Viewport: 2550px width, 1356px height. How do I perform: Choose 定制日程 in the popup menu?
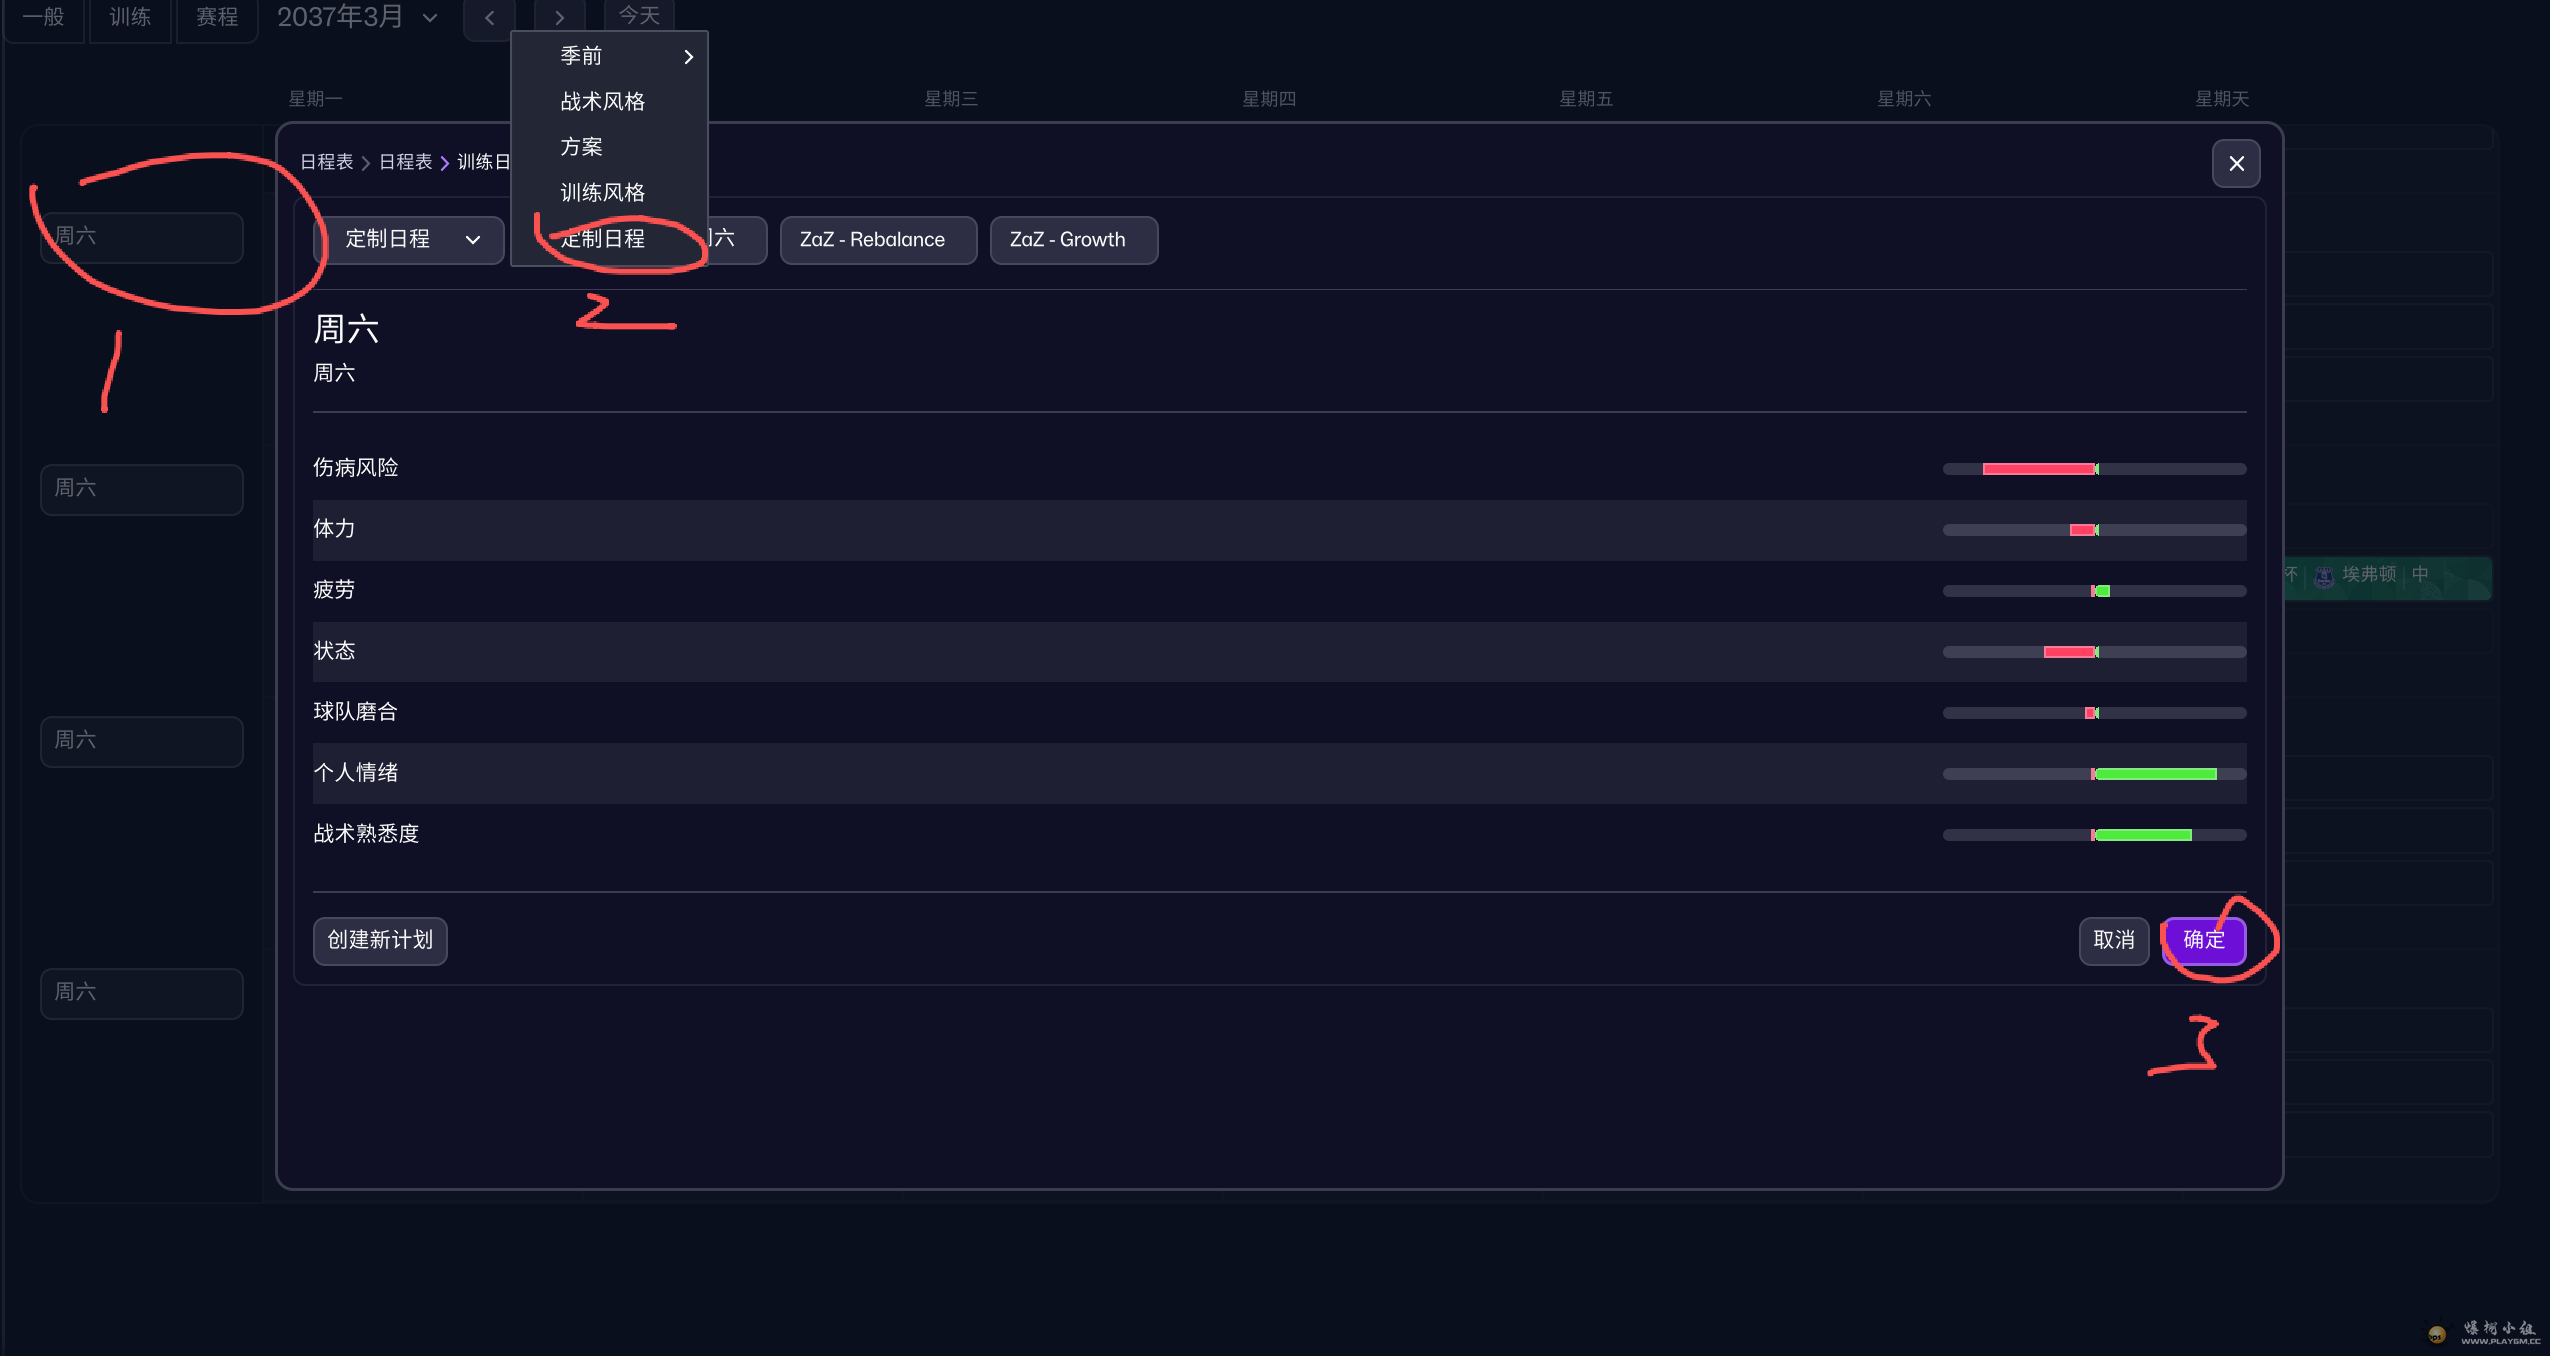602,239
